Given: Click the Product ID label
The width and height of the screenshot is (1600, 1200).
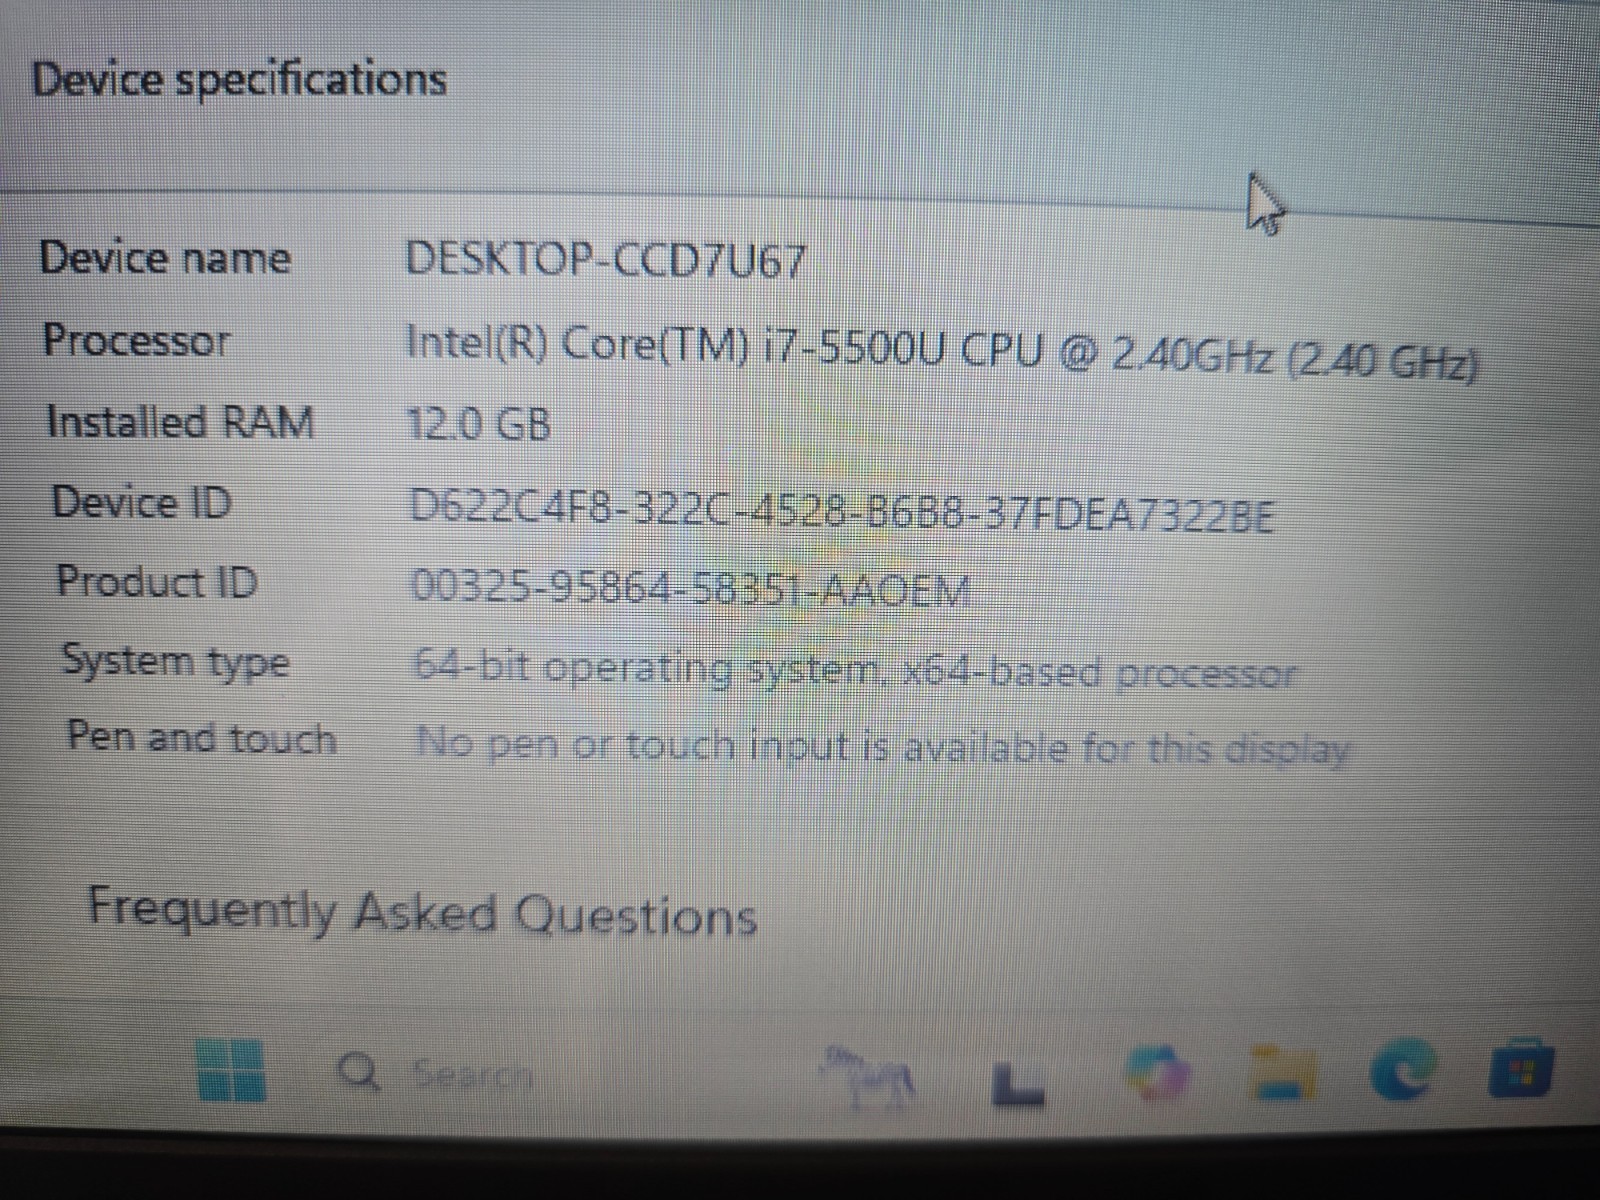Looking at the screenshot, I should (x=157, y=581).
